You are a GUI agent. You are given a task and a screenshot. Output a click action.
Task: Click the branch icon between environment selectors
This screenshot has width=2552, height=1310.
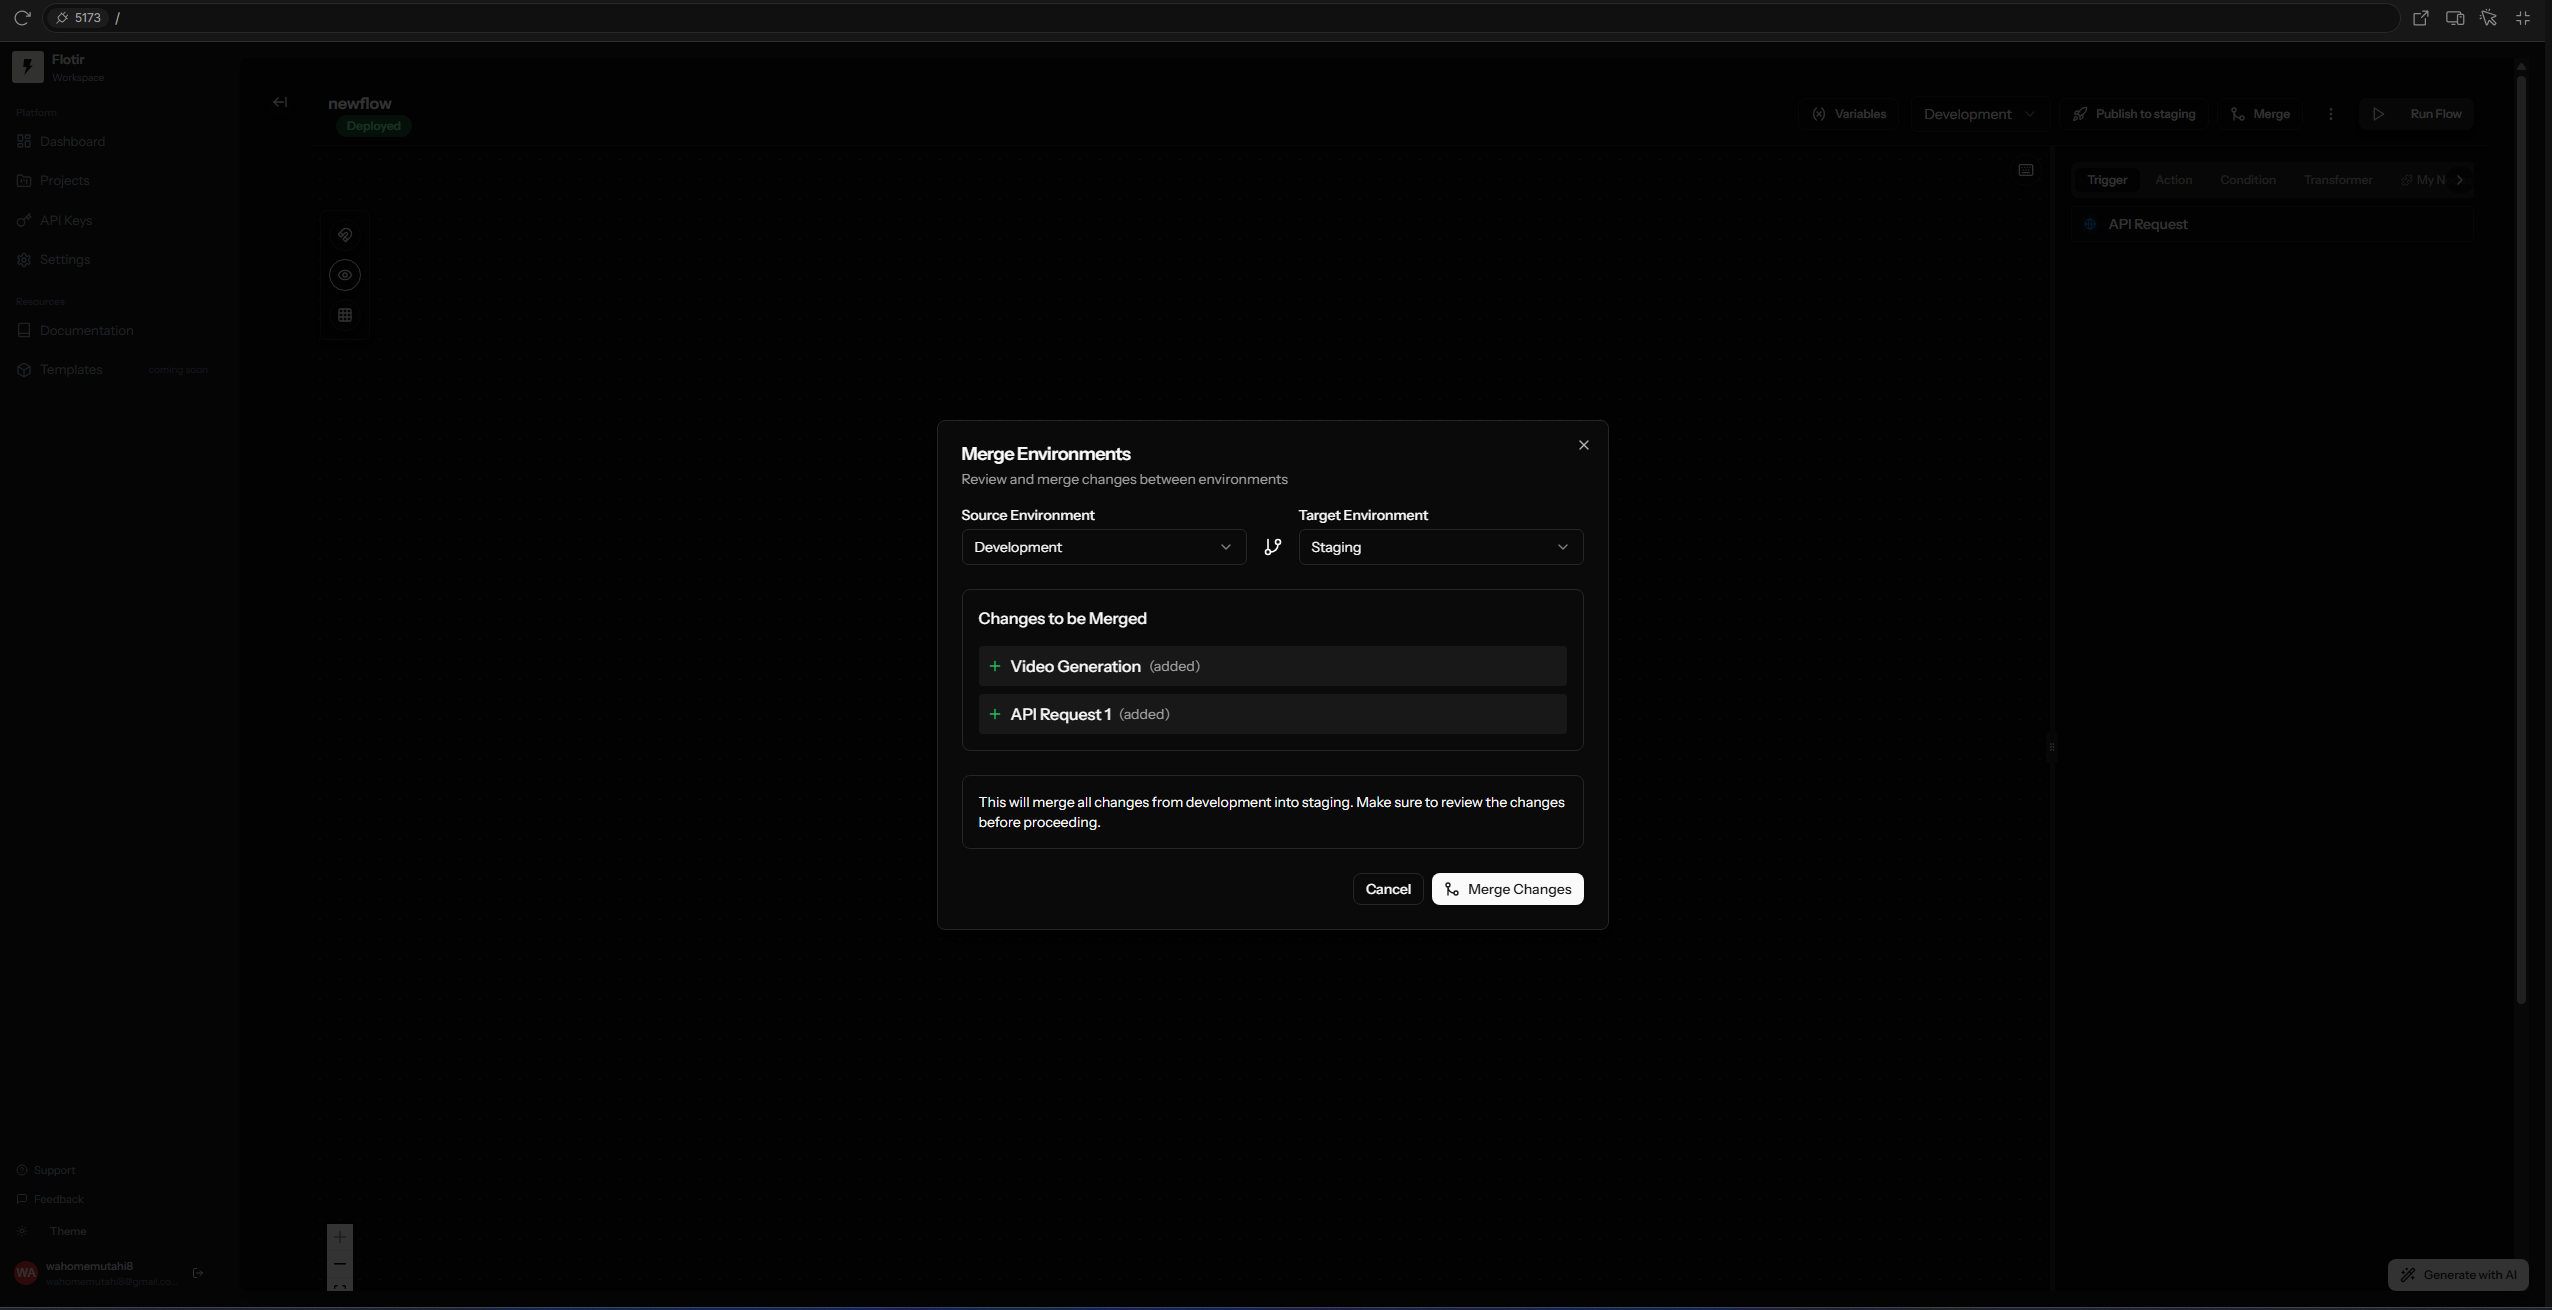click(1272, 547)
